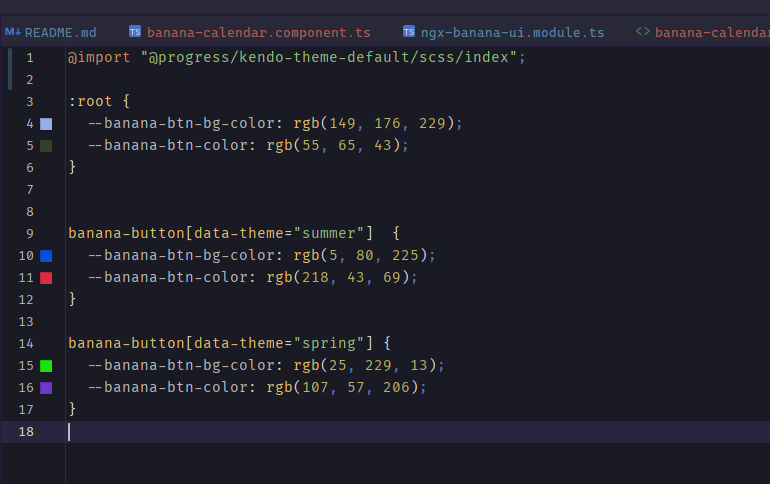Open the dark olive color swatch on line 5
The height and width of the screenshot is (484, 770).
(46, 146)
